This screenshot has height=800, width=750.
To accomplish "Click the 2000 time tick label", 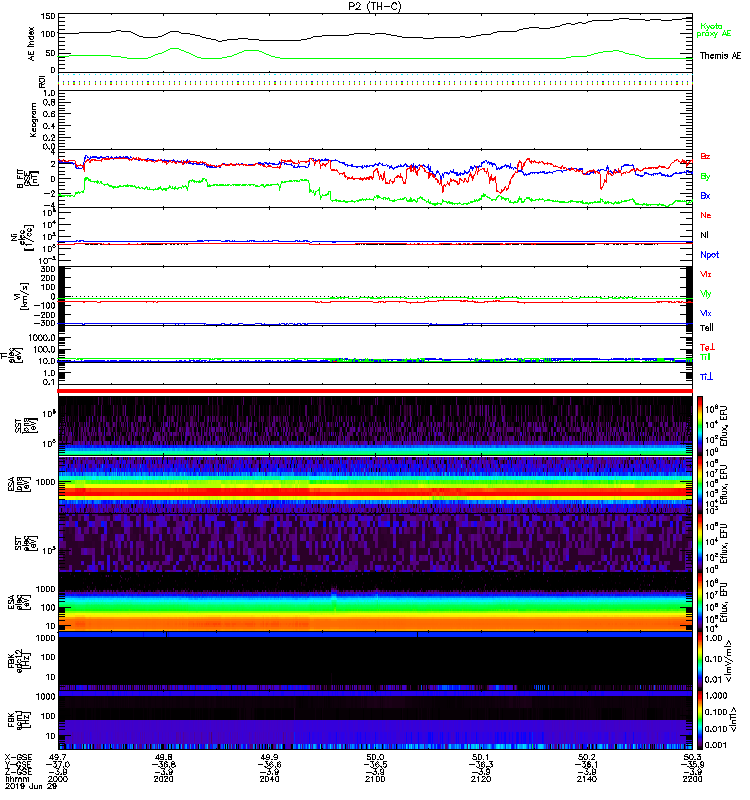I will tap(58, 779).
